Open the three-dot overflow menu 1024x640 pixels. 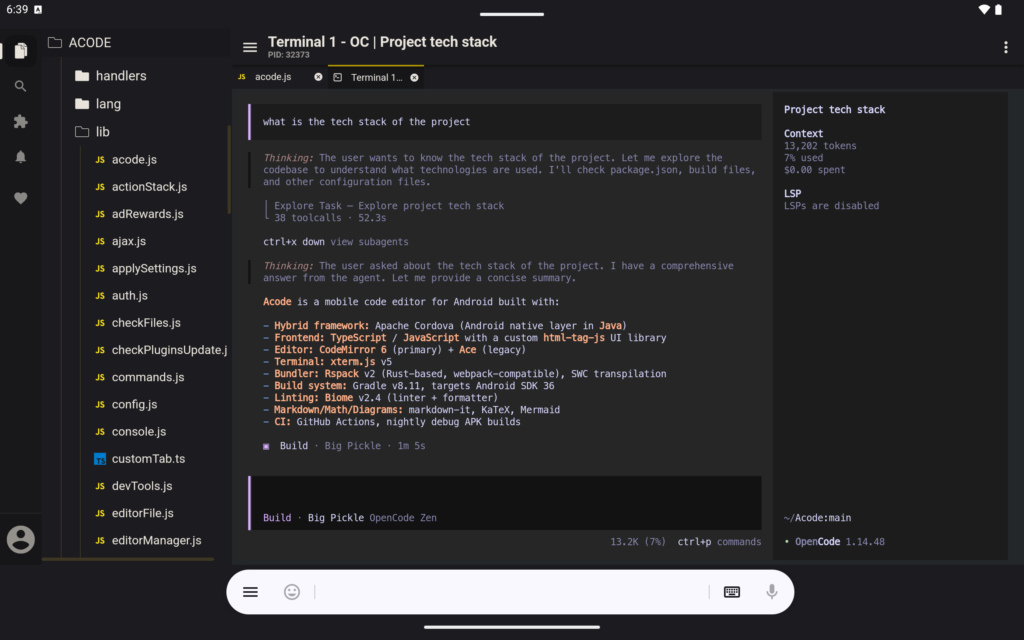1006,47
